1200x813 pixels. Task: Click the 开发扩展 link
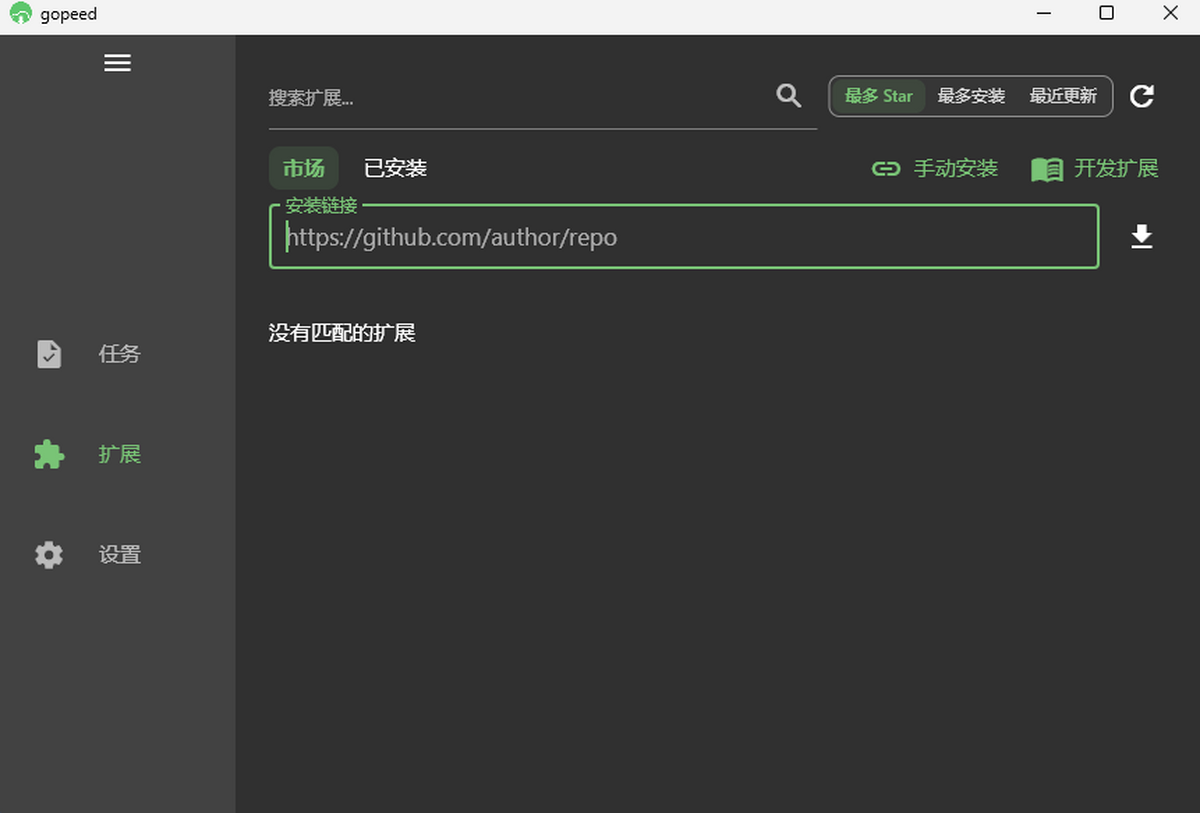click(1095, 169)
